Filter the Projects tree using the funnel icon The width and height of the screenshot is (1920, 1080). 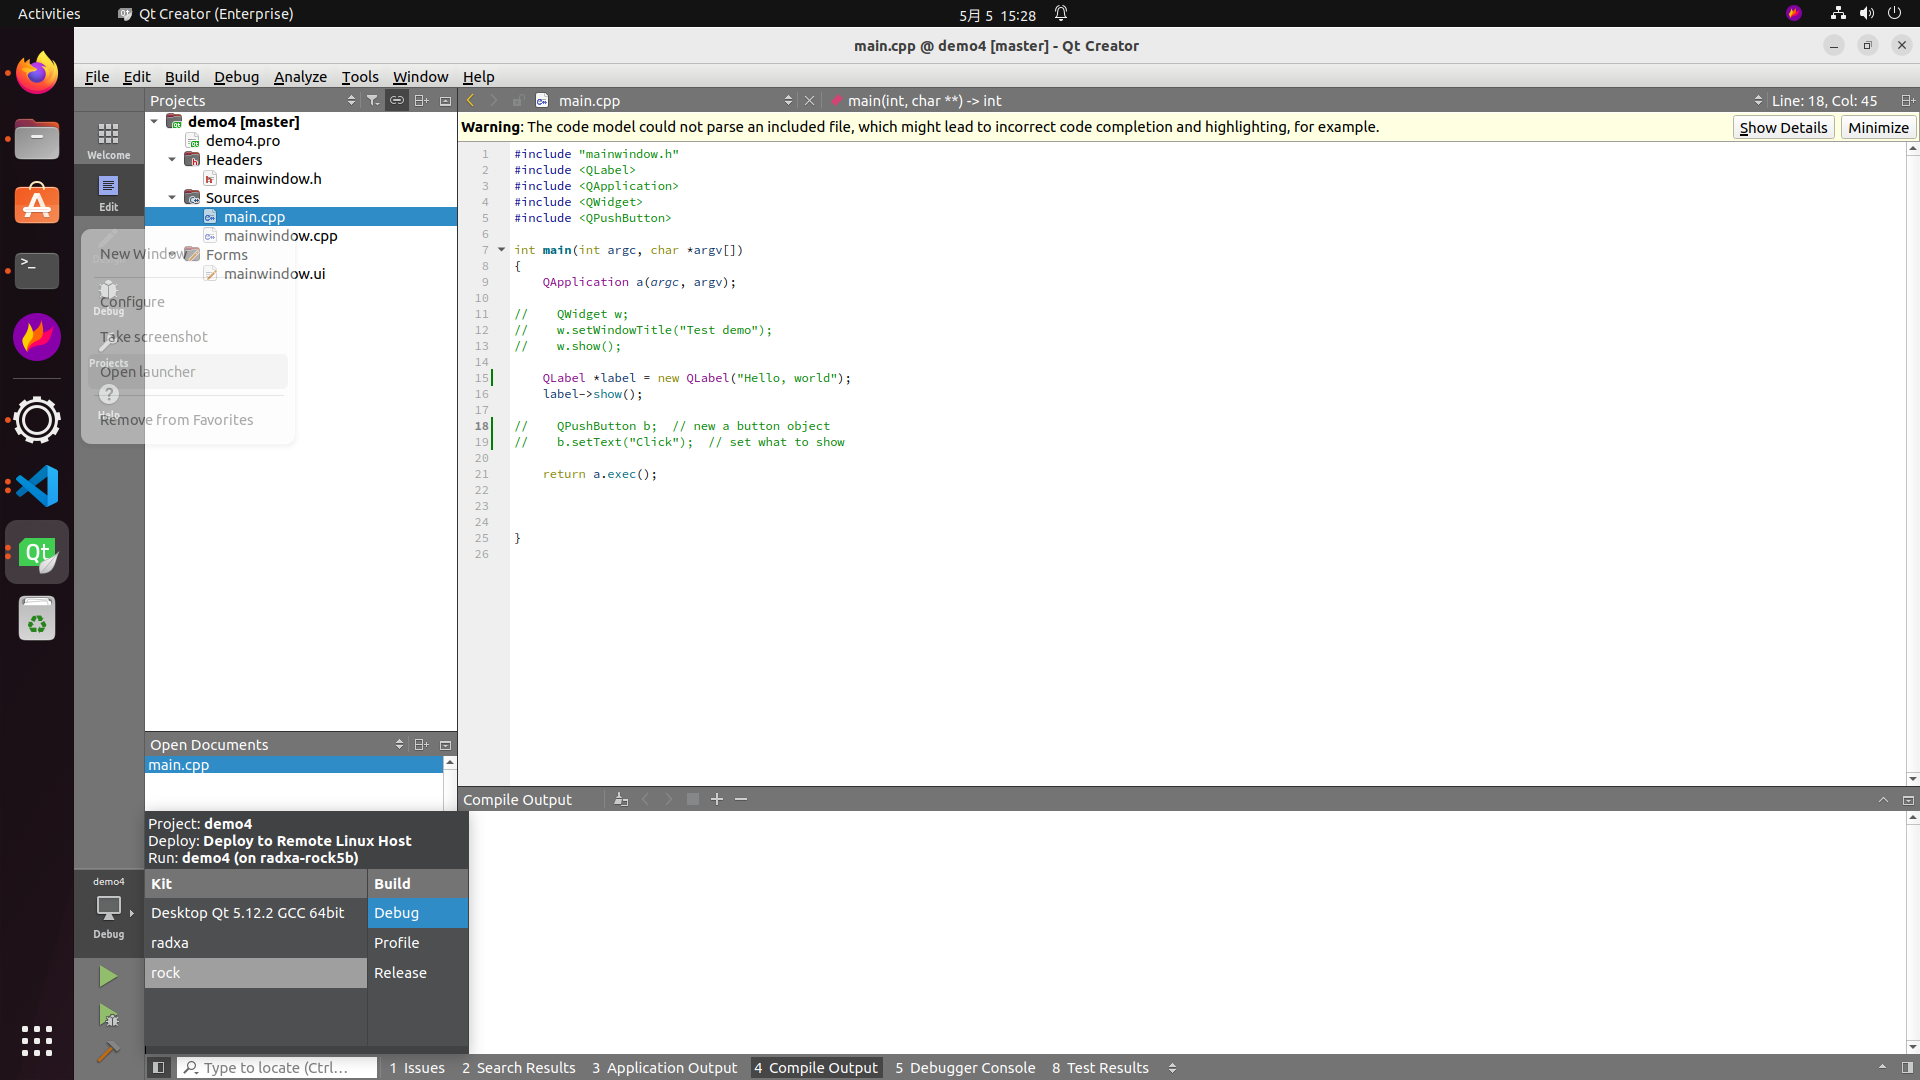pos(373,100)
